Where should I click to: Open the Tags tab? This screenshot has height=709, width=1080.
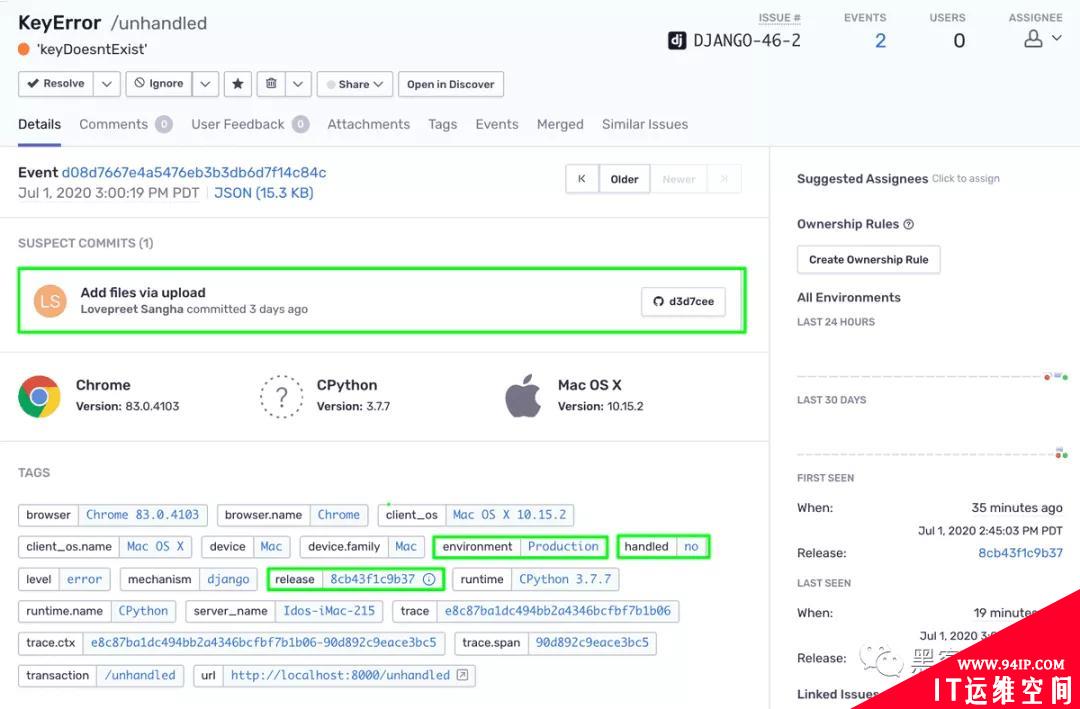pyautogui.click(x=442, y=125)
